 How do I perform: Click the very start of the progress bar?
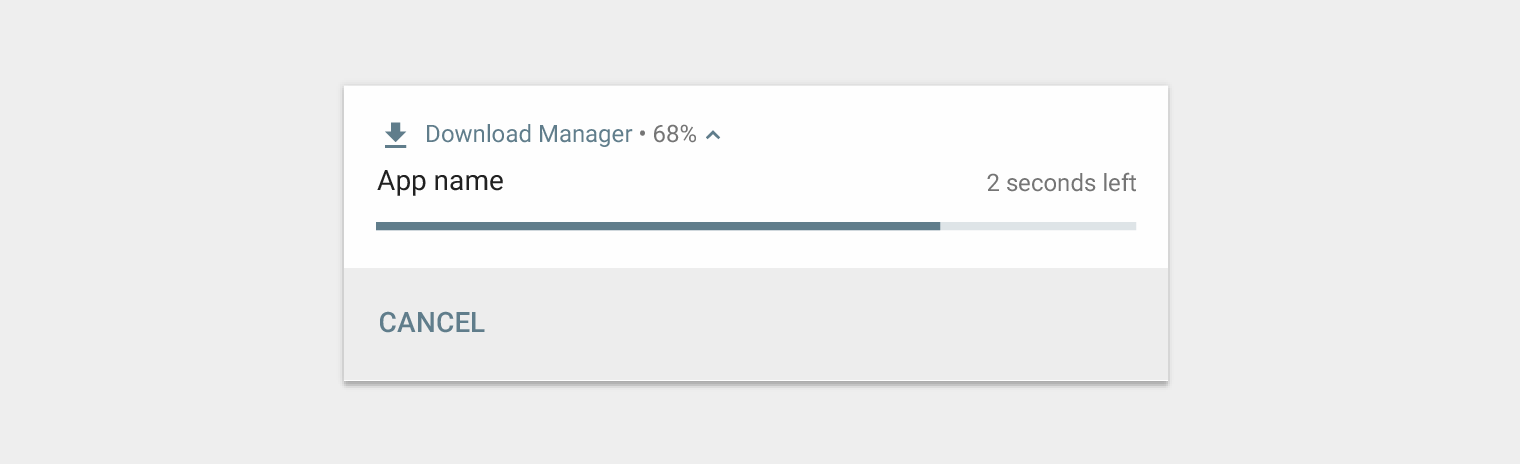[x=379, y=226]
